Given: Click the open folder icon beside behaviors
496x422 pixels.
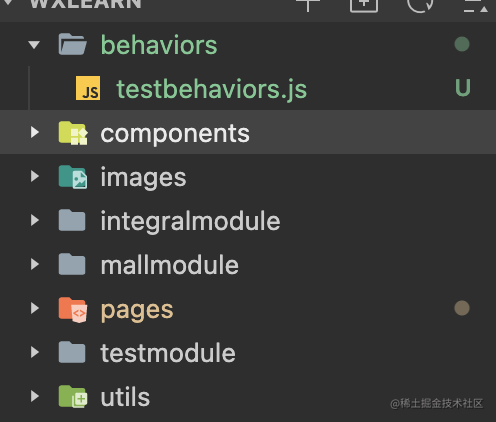Looking at the screenshot, I should click(73, 44).
